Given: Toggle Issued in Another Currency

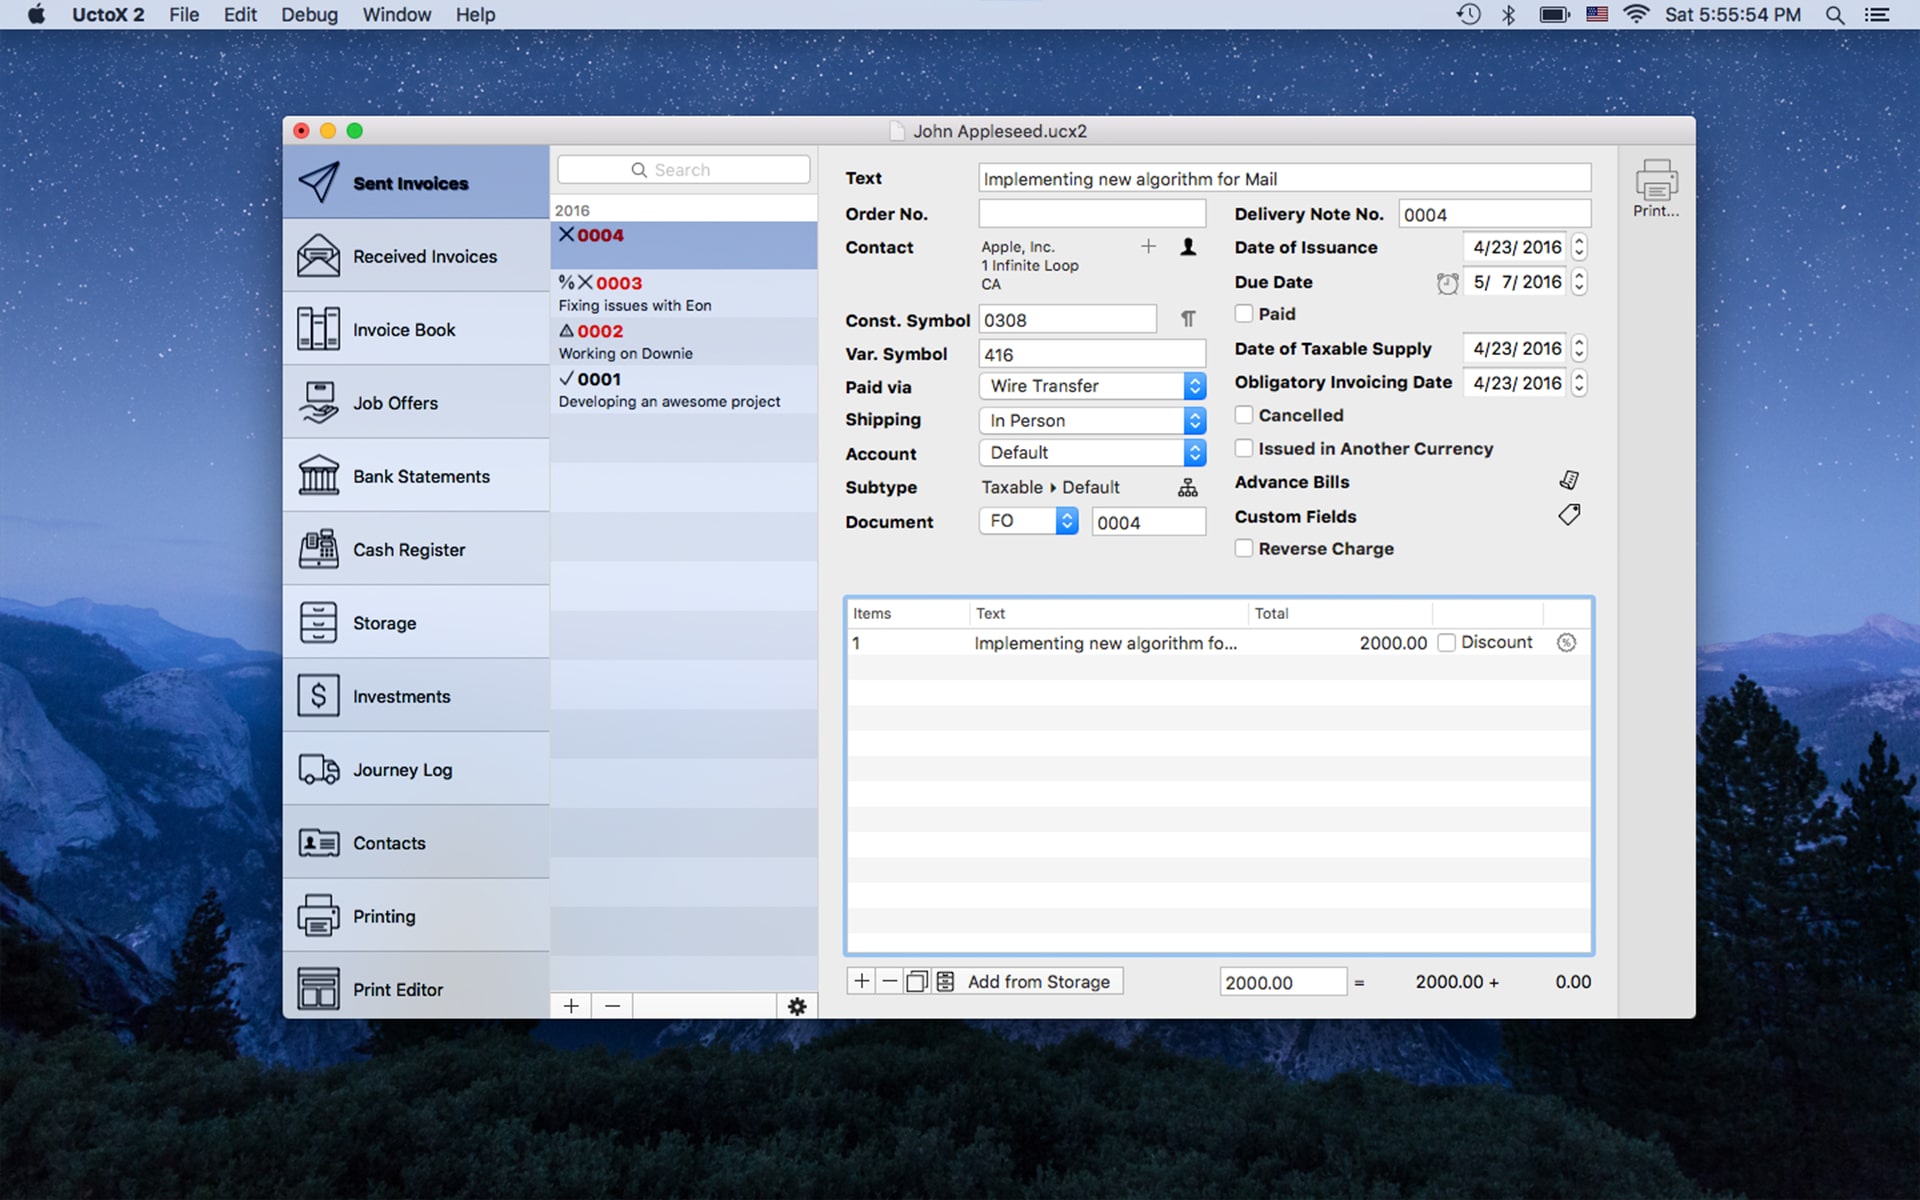Looking at the screenshot, I should coord(1241,448).
